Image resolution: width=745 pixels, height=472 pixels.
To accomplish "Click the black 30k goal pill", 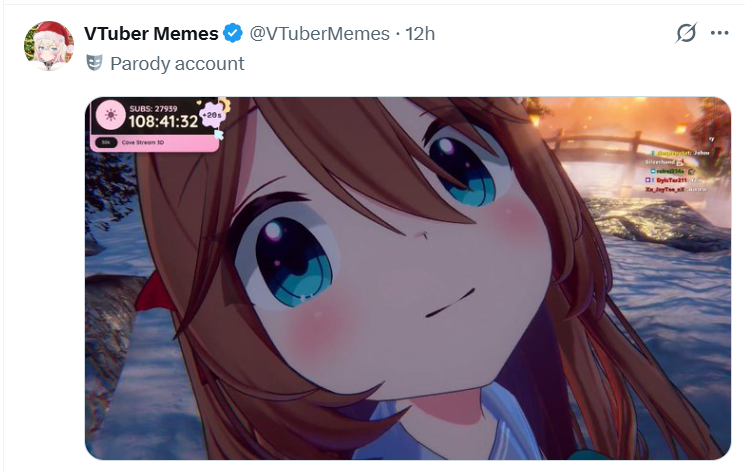I will point(106,142).
